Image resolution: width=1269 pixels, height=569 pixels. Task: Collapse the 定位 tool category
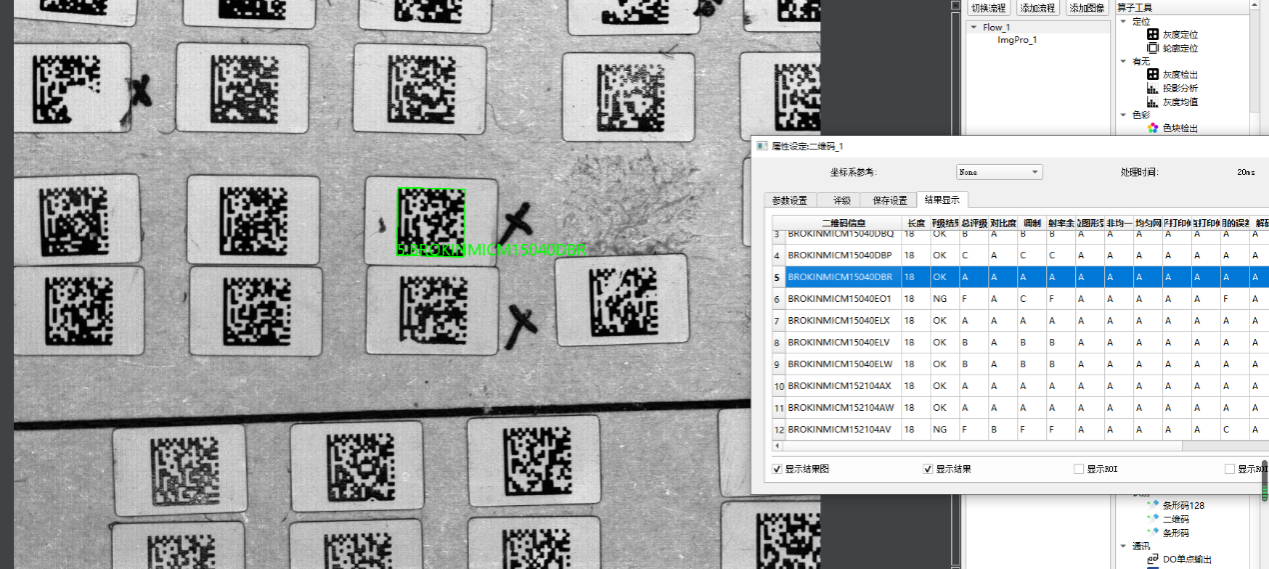[1123, 21]
